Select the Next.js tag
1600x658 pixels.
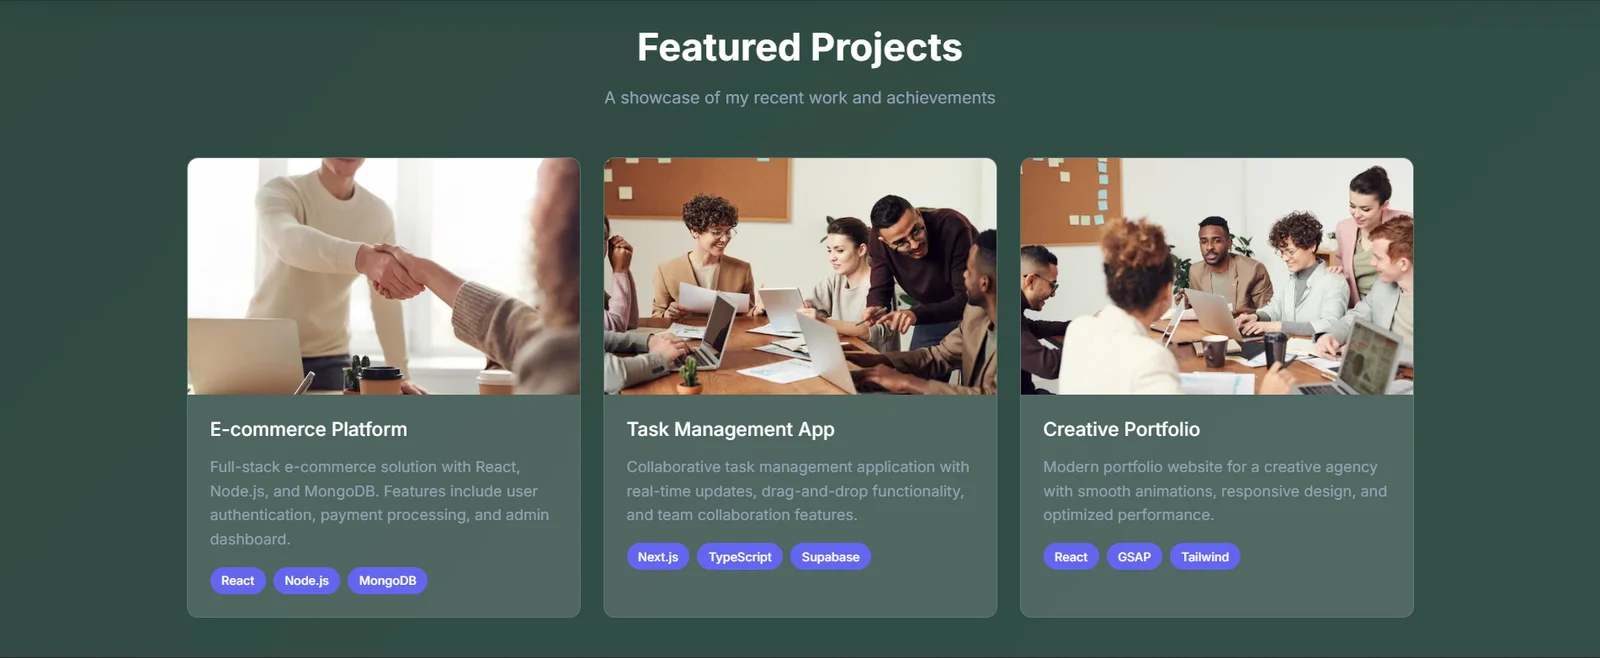pyautogui.click(x=658, y=557)
